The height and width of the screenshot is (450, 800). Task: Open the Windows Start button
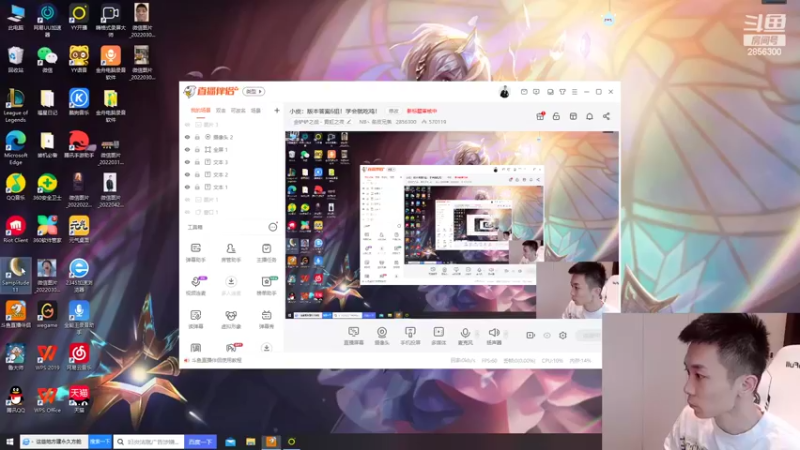9,442
